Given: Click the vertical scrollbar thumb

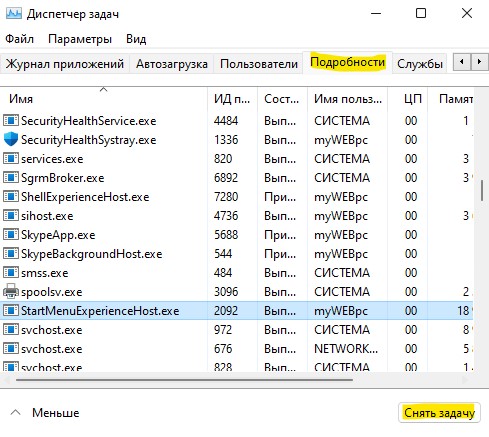Looking at the screenshot, I should [482, 191].
